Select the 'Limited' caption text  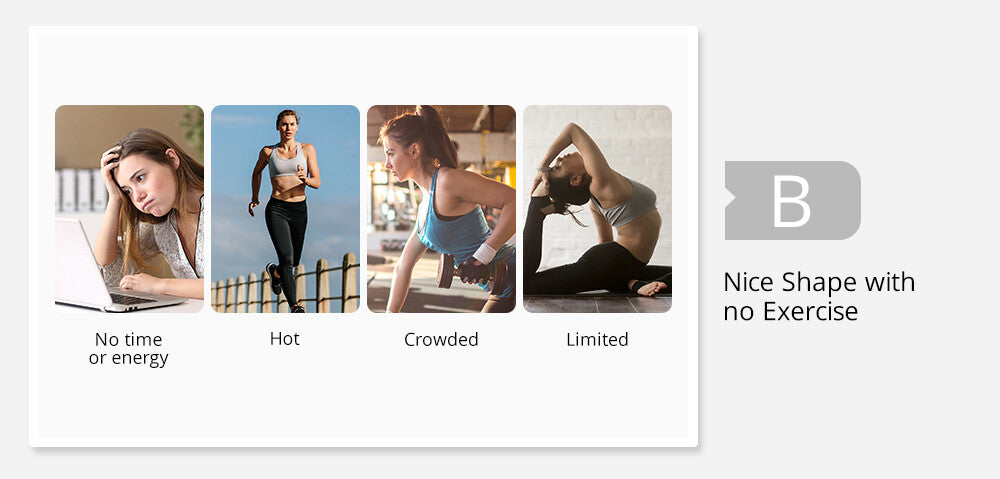point(598,339)
